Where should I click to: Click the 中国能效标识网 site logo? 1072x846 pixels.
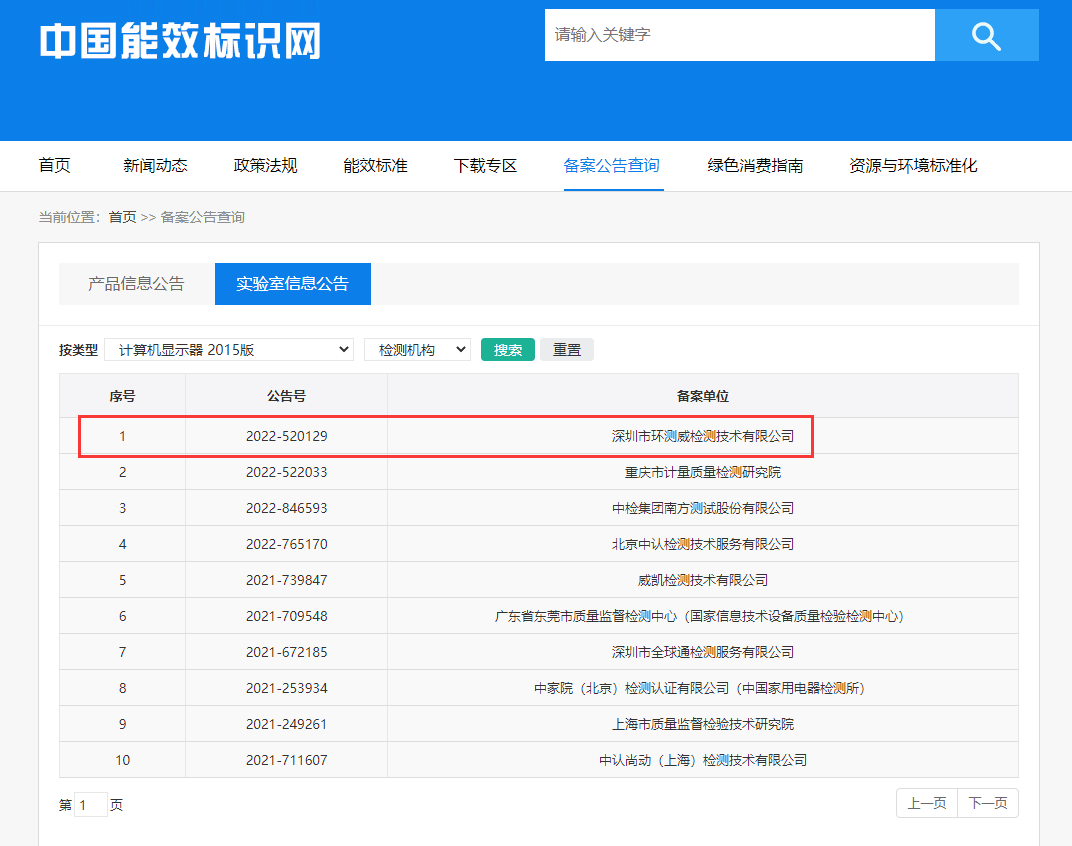[180, 41]
